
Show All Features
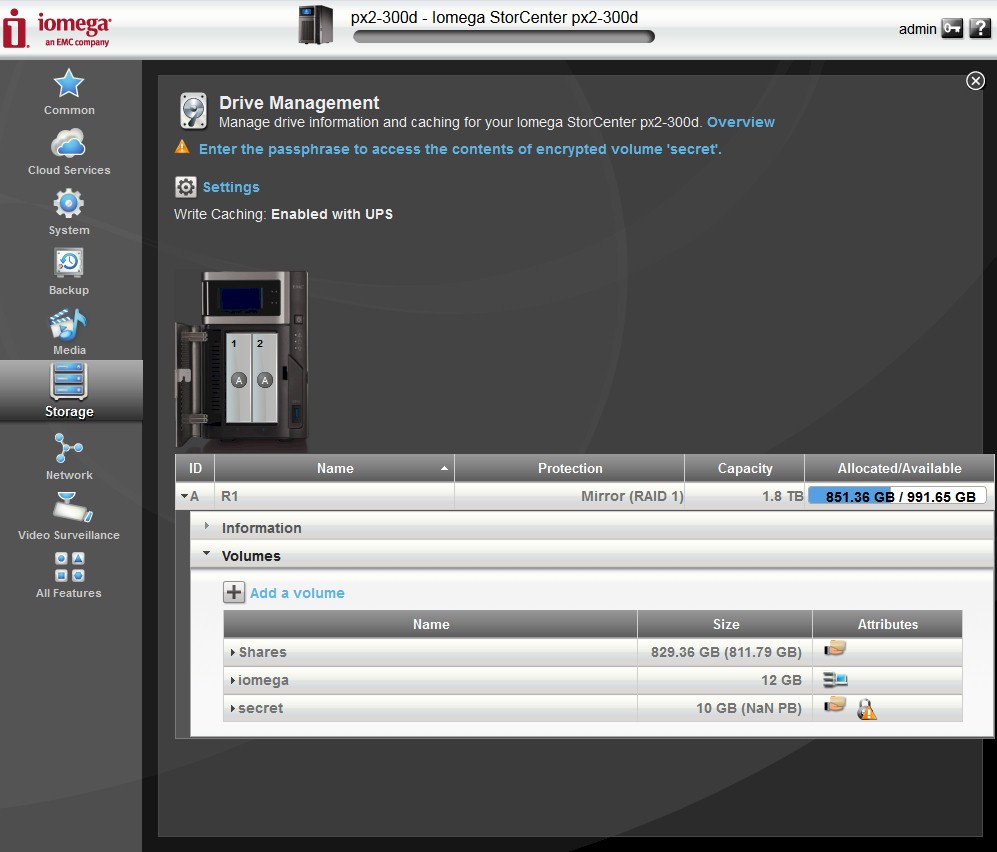click(x=69, y=575)
